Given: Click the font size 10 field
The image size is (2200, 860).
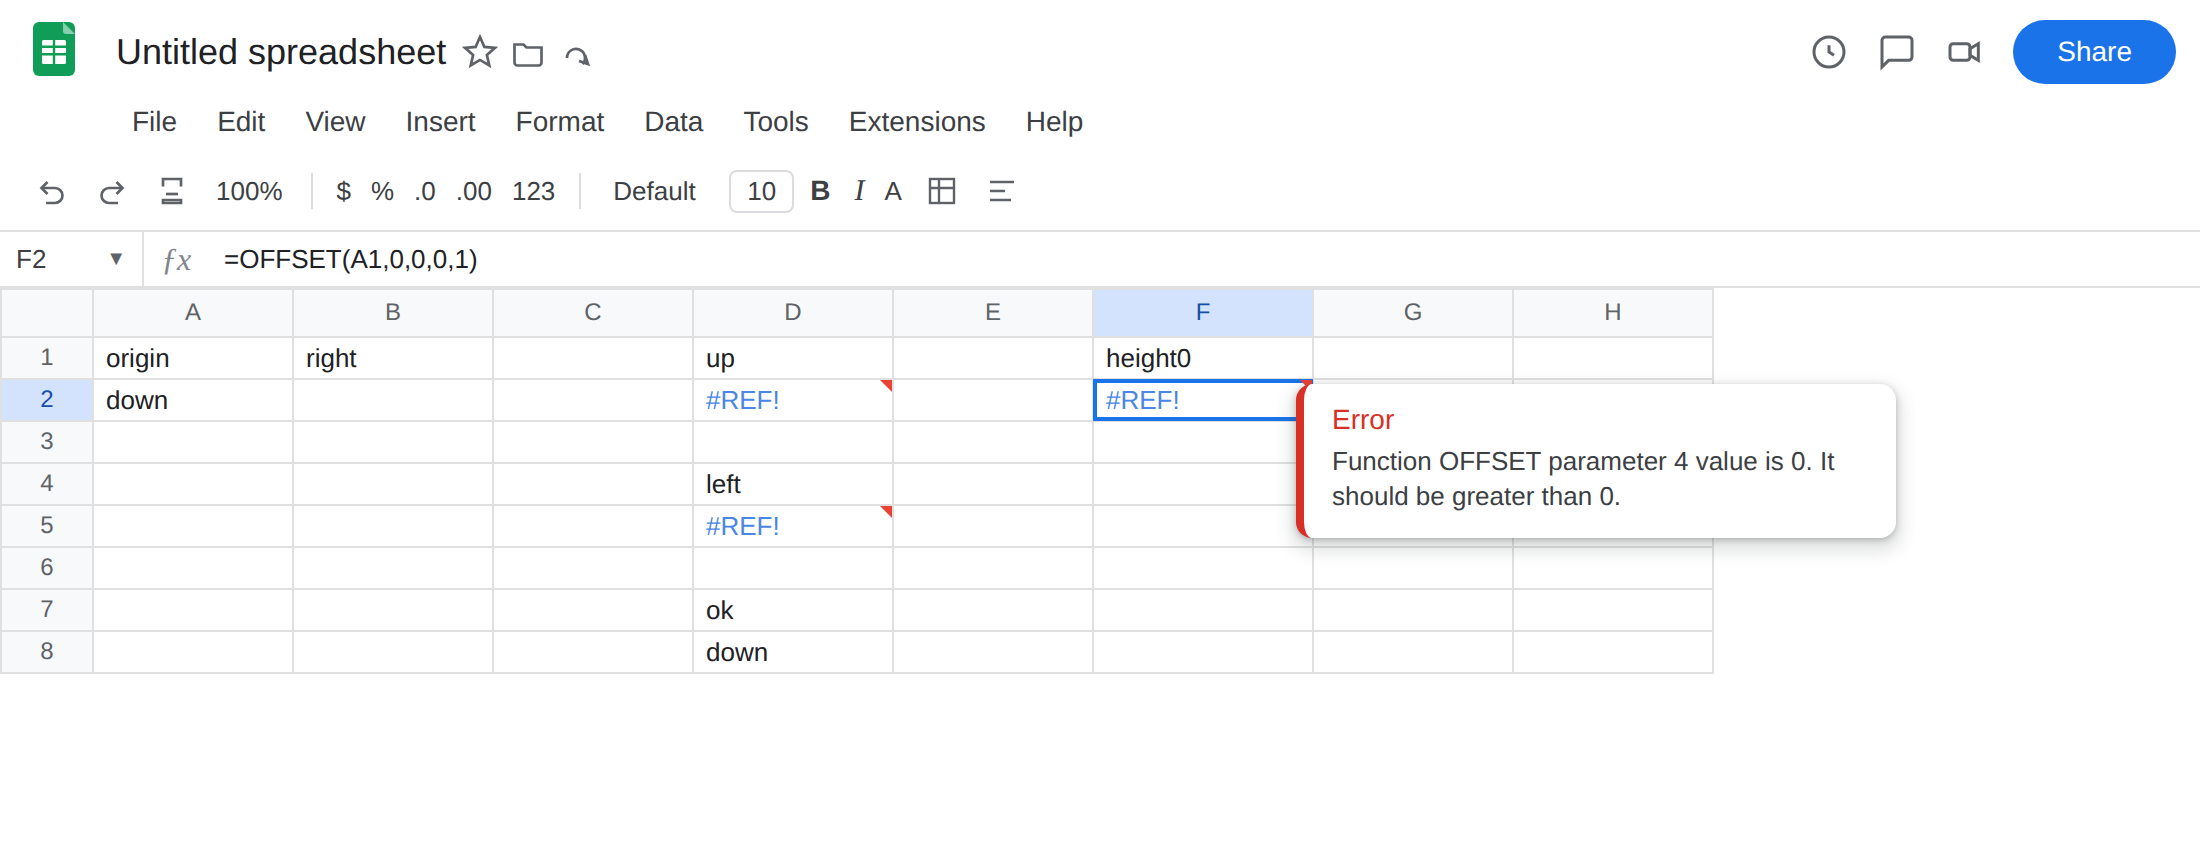Looking at the screenshot, I should [761, 191].
